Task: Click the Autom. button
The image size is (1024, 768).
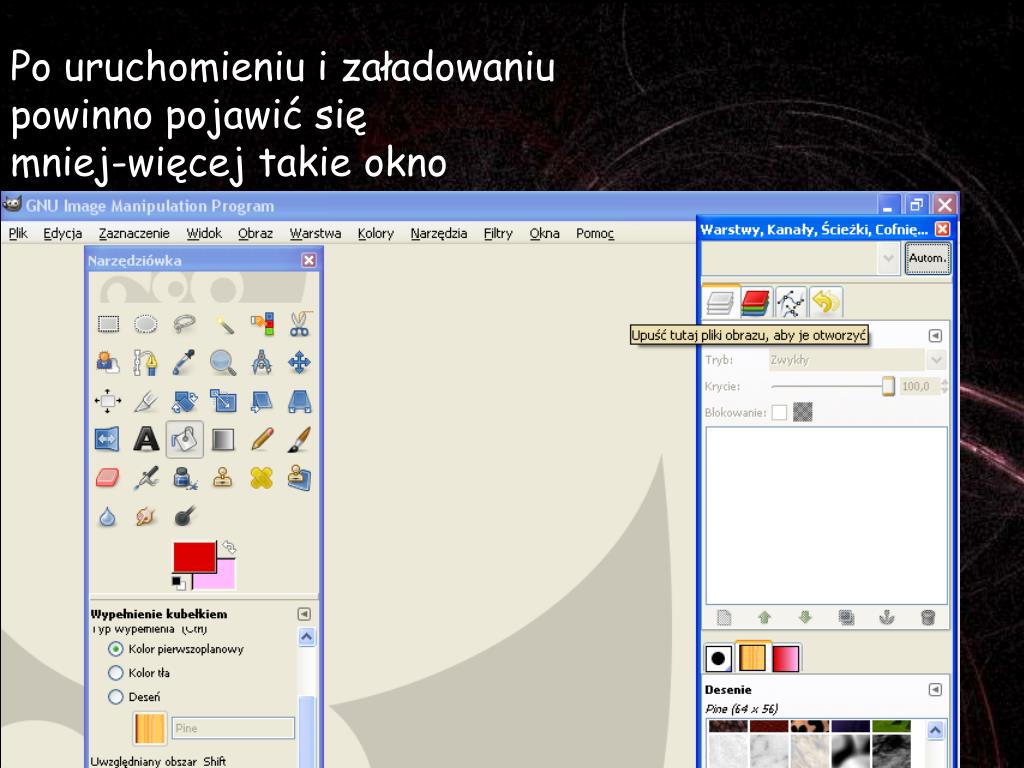Action: click(x=927, y=258)
